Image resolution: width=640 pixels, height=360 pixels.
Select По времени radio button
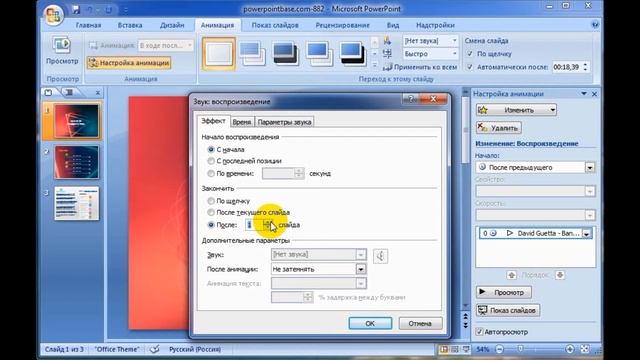[x=211, y=174]
